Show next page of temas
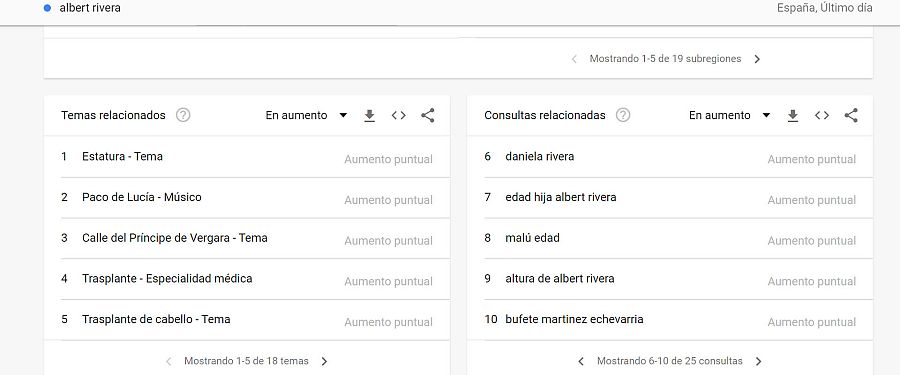The image size is (900, 375). click(324, 361)
